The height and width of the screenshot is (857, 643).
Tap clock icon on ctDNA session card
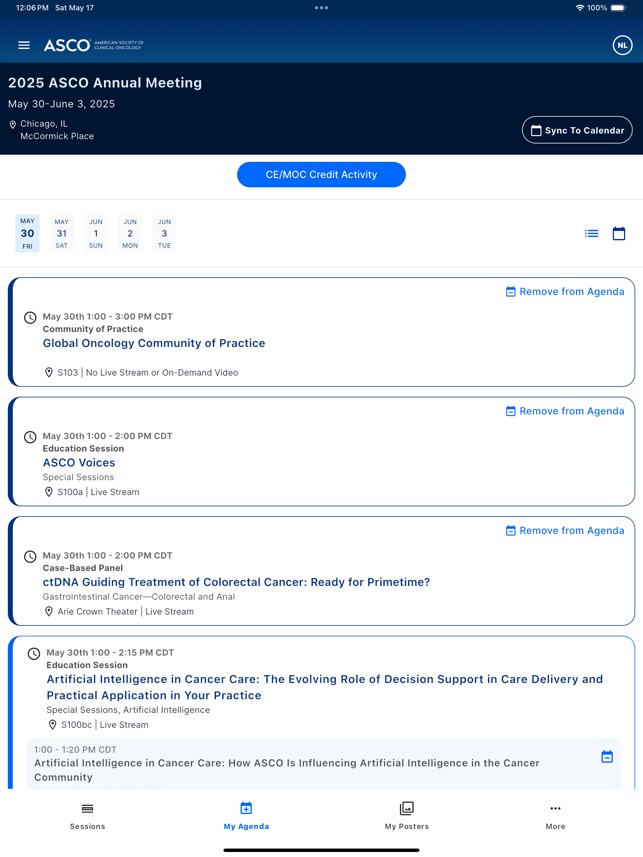click(31, 556)
